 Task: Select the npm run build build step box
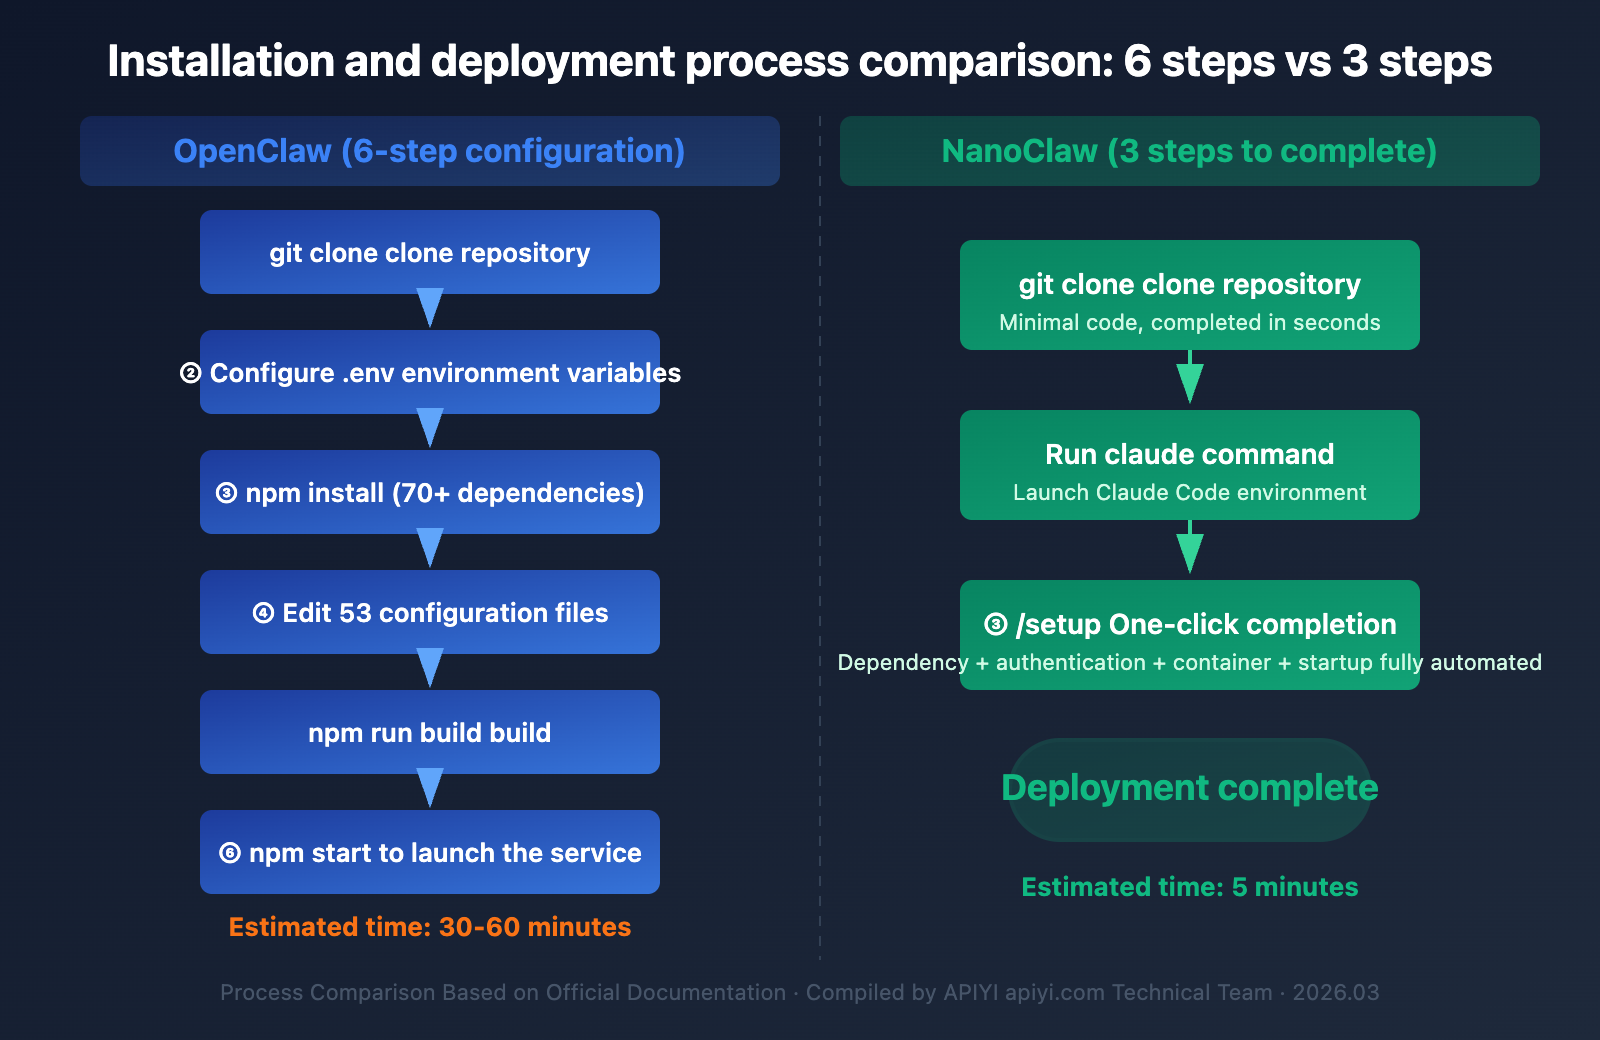[x=429, y=732]
